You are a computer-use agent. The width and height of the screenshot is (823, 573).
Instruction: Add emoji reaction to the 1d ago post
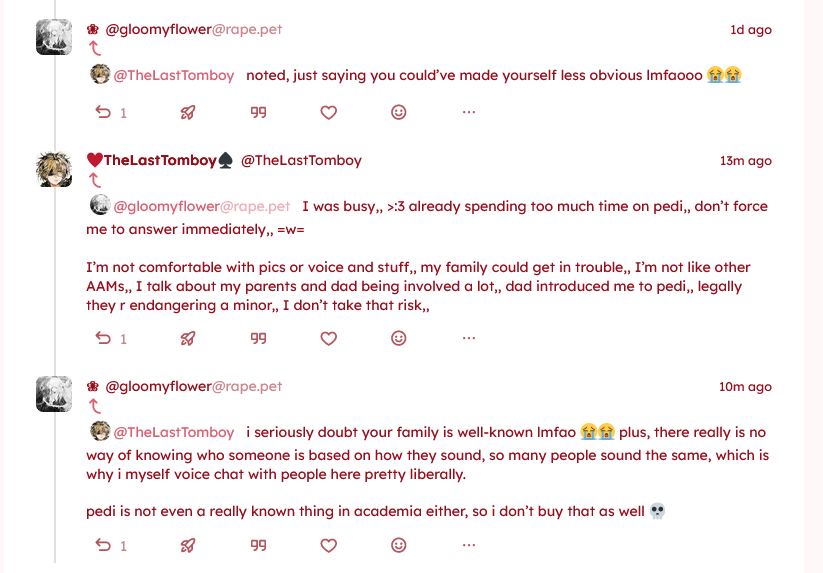[398, 113]
